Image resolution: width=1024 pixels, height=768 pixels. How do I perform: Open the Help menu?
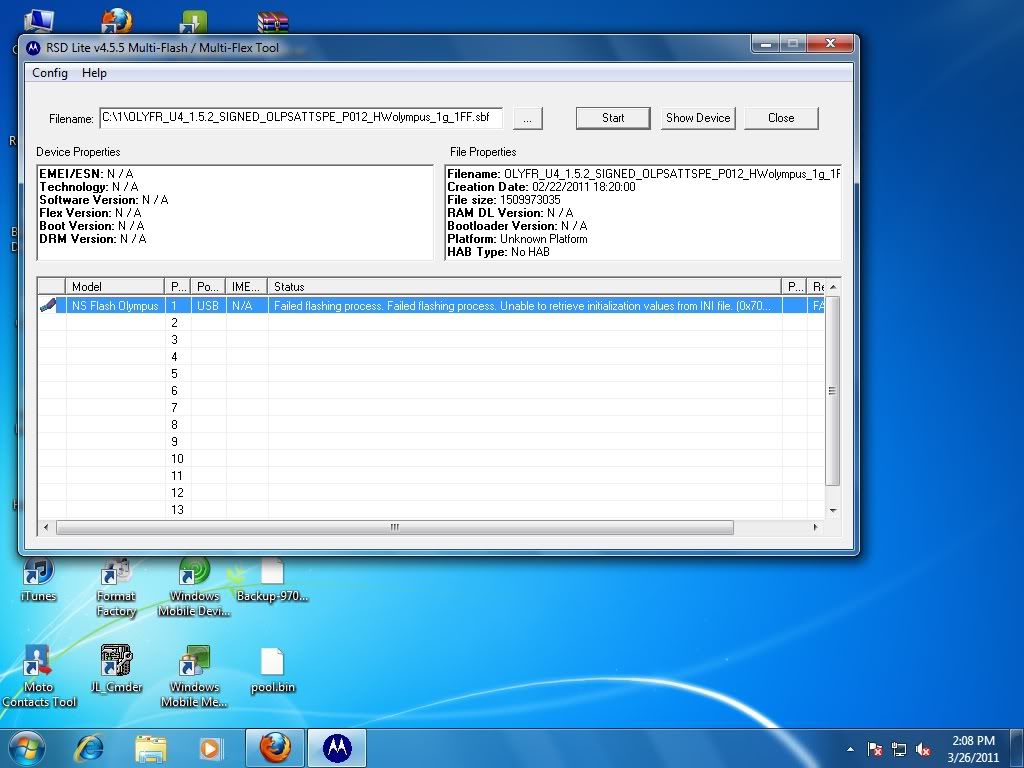(x=94, y=73)
